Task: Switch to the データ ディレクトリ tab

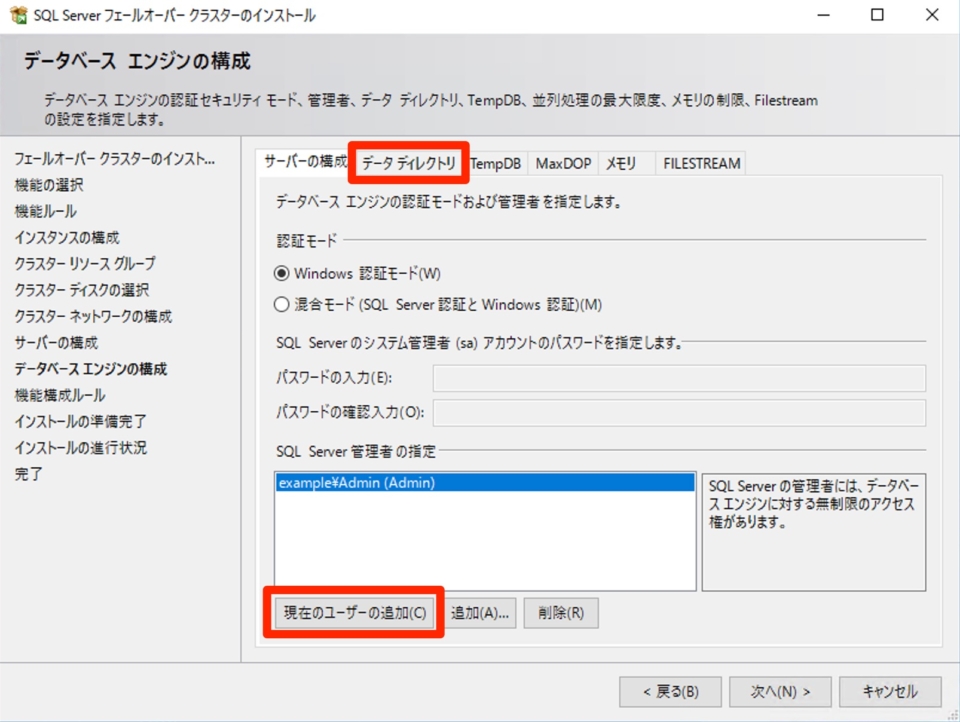Action: click(x=408, y=163)
